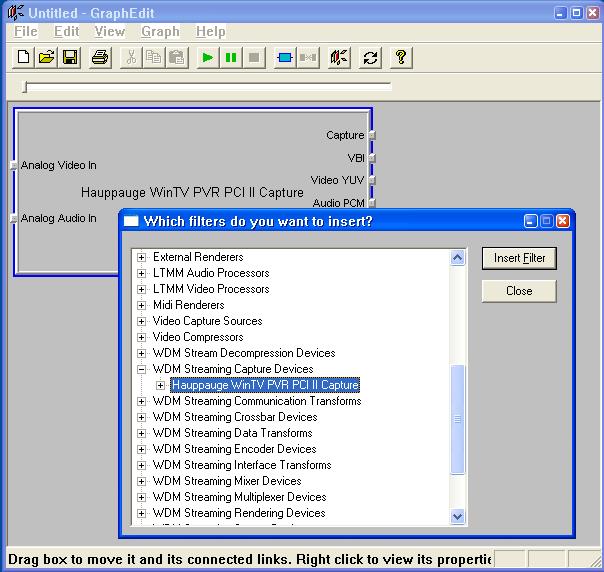
Task: Click the Insert Filter toolbar icon
Action: coord(285,58)
